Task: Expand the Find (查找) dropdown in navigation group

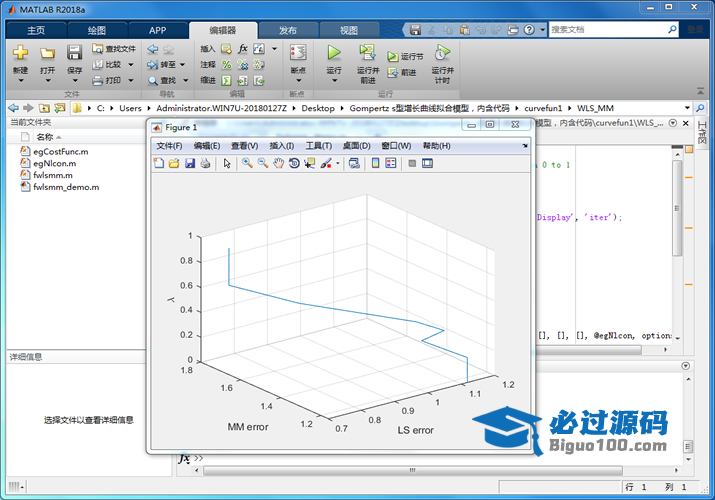Action: tap(183, 80)
